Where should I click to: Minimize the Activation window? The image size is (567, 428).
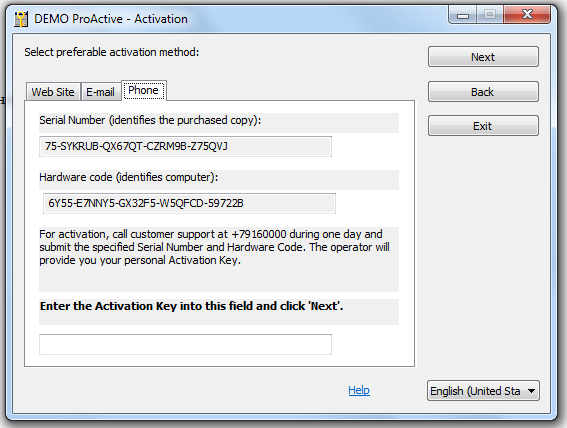point(462,15)
